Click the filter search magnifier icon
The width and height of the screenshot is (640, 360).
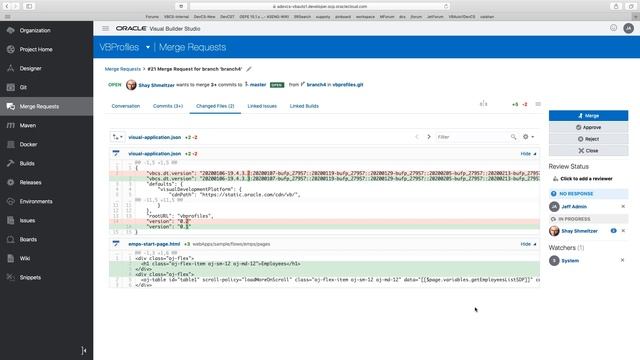pos(513,137)
